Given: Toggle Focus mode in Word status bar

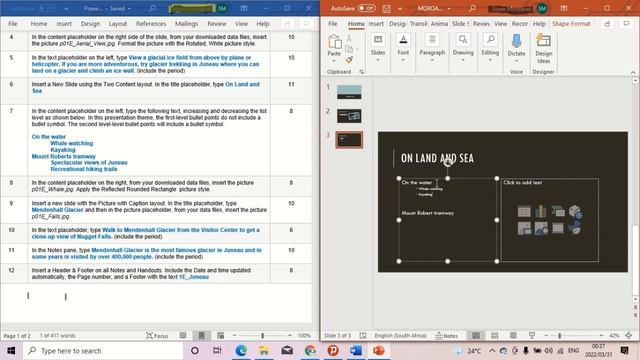Looking at the screenshot, I should (x=157, y=336).
